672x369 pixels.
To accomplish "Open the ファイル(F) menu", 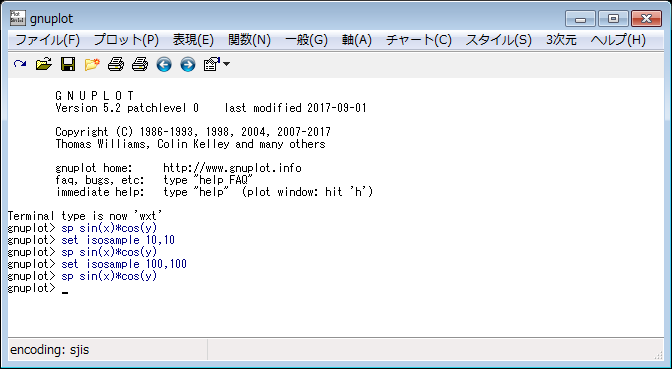I will pos(48,40).
